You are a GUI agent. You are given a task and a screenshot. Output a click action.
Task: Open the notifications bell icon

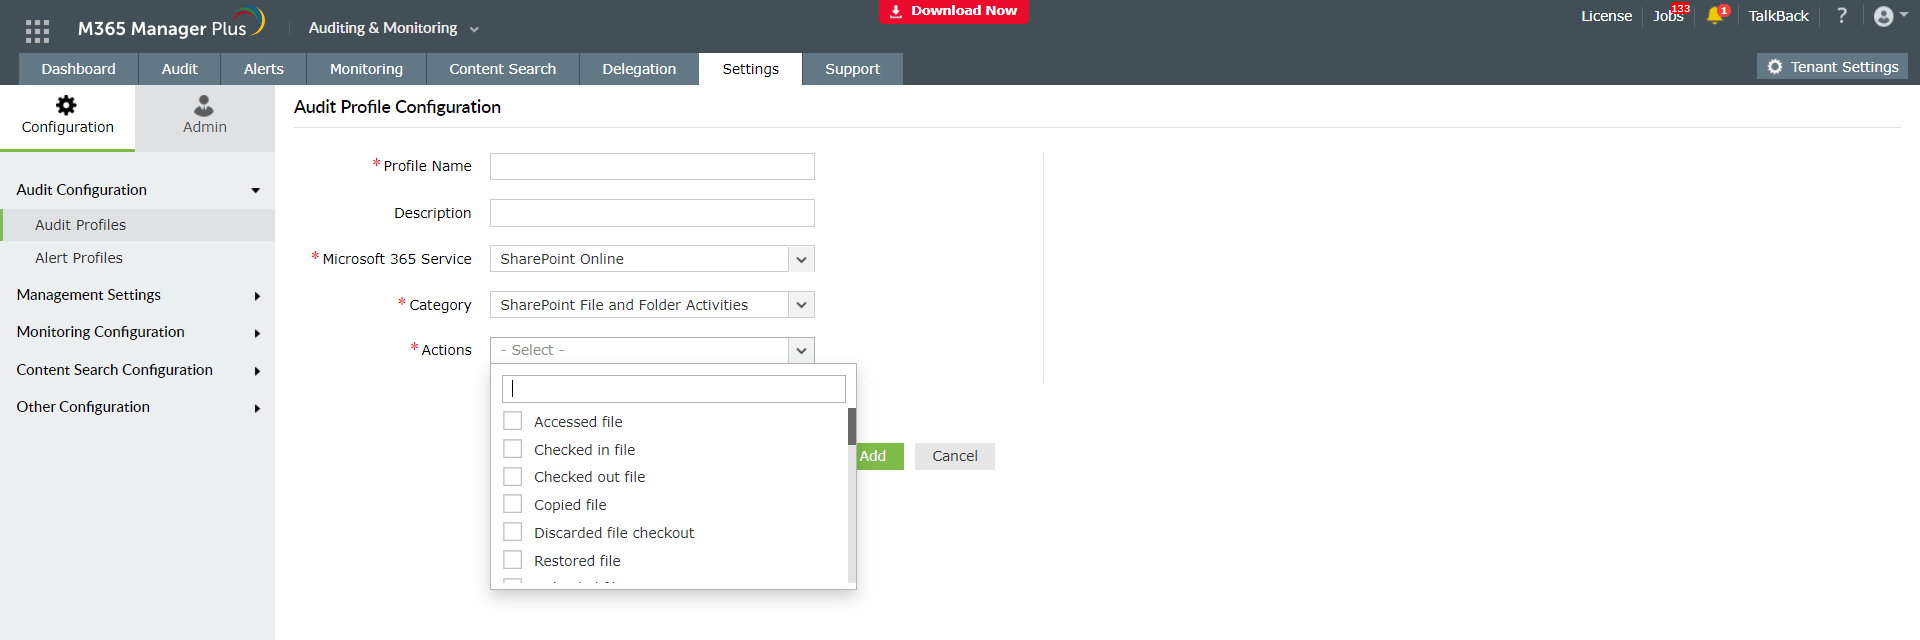[x=1715, y=15]
